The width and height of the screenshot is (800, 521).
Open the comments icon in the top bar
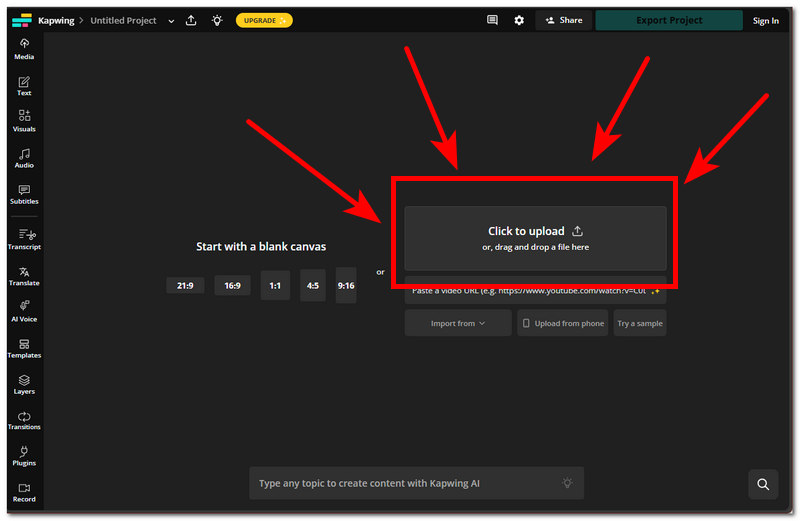coord(492,20)
